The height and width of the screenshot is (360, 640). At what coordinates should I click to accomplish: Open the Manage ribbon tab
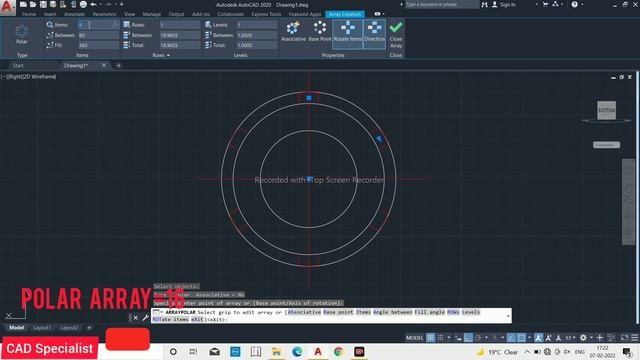(x=152, y=14)
